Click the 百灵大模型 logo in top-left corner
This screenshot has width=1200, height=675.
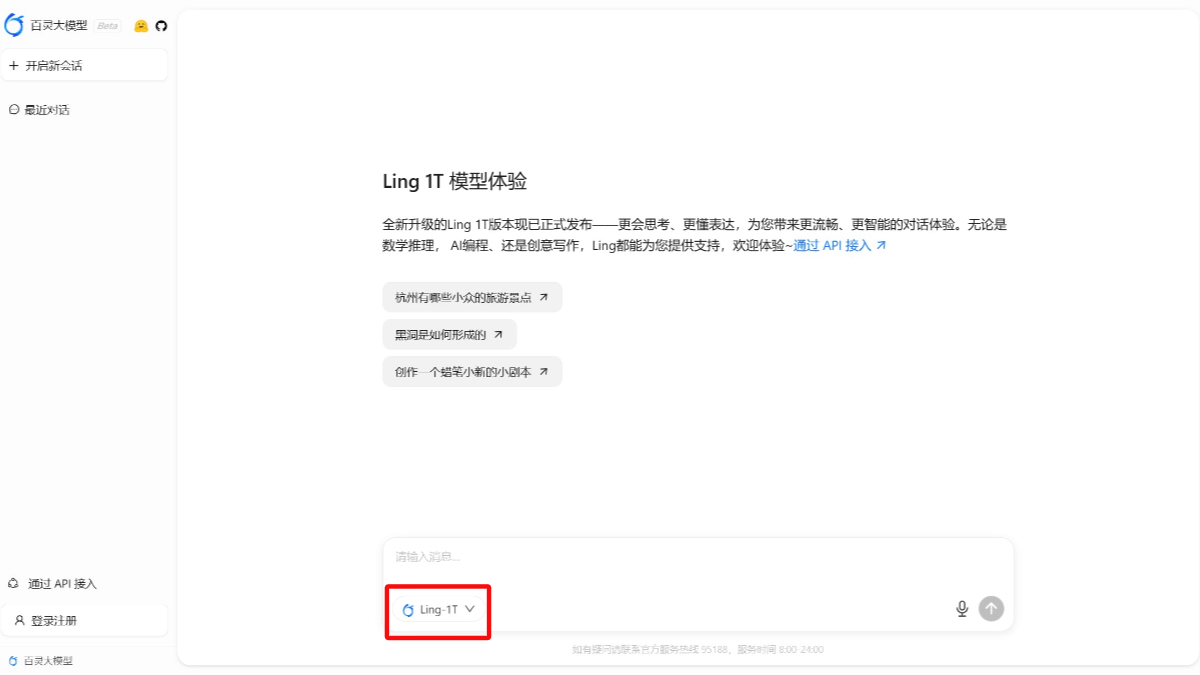(14, 24)
